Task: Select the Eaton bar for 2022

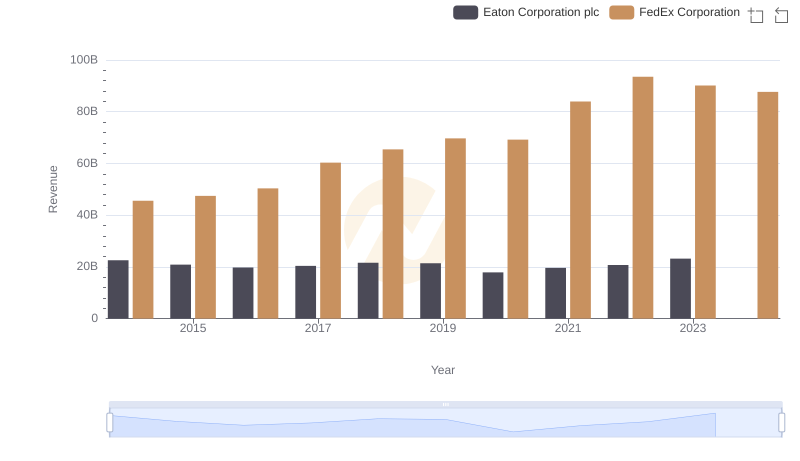Action: pos(618,292)
